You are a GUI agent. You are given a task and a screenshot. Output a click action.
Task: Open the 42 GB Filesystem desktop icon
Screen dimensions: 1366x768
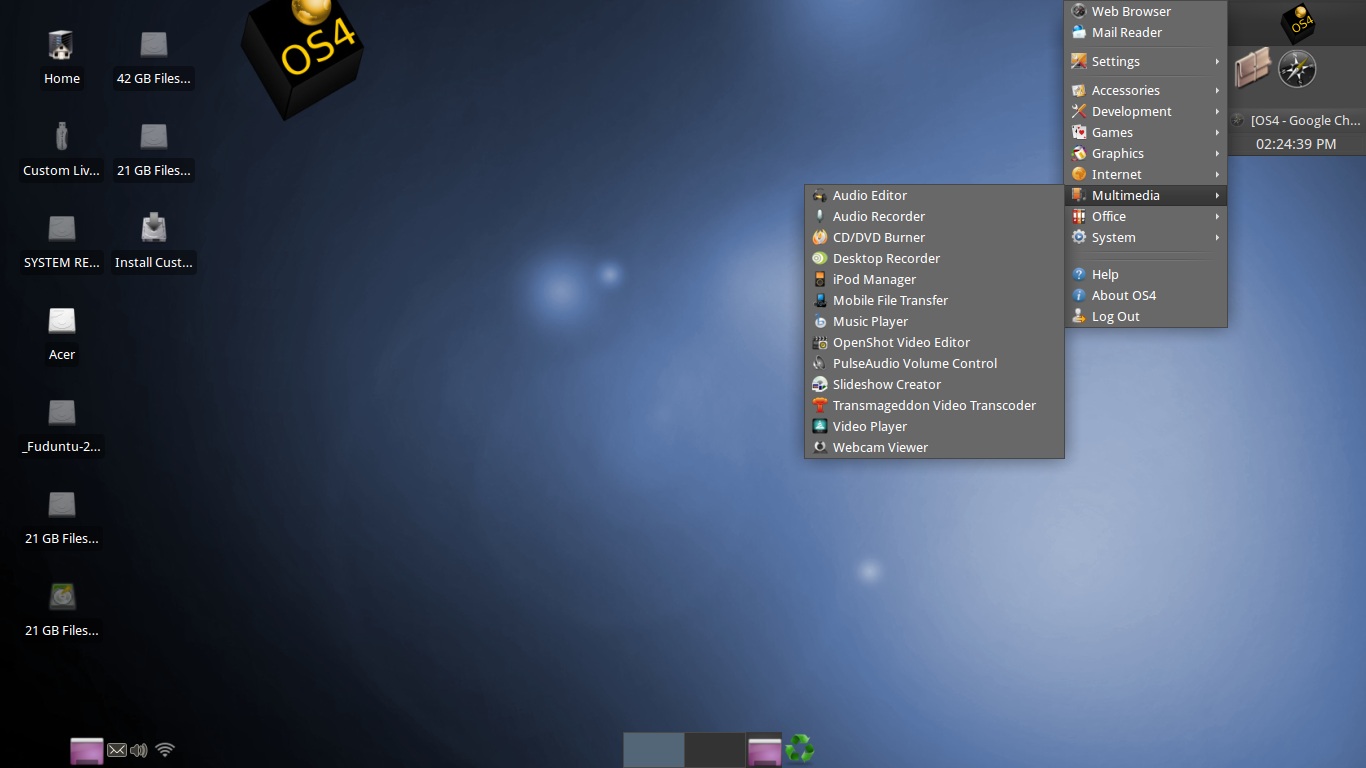coord(154,58)
